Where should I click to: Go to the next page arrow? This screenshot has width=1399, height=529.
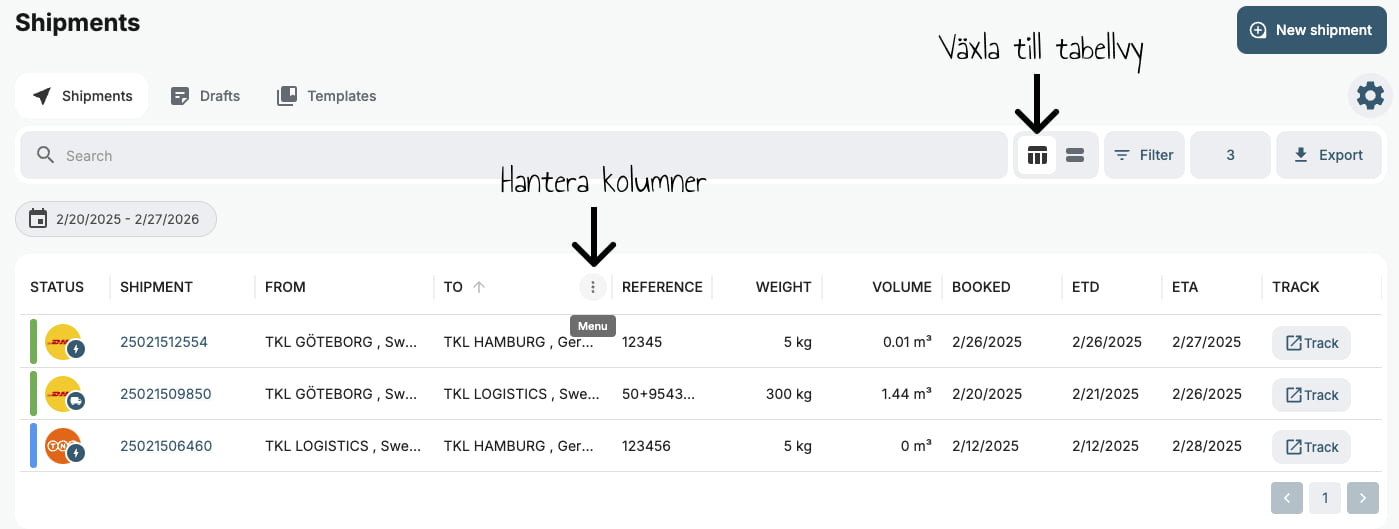tap(1362, 497)
